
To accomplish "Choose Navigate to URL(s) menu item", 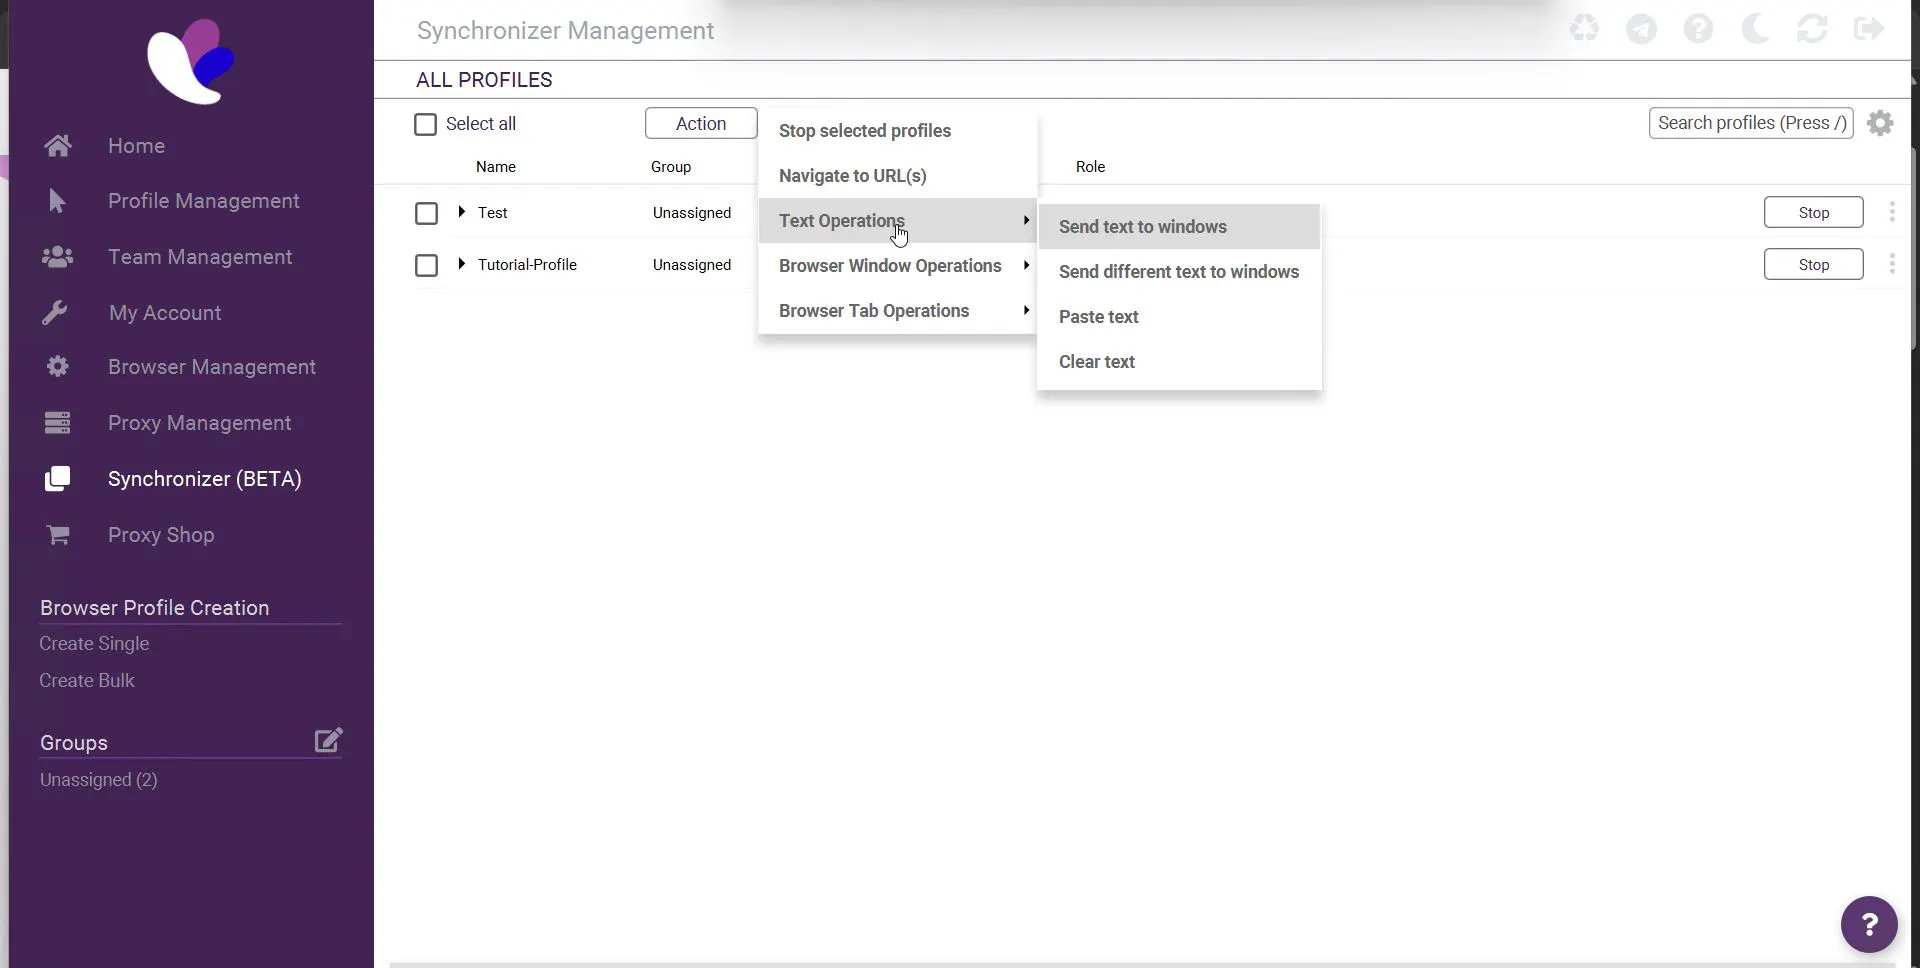I will (898, 176).
